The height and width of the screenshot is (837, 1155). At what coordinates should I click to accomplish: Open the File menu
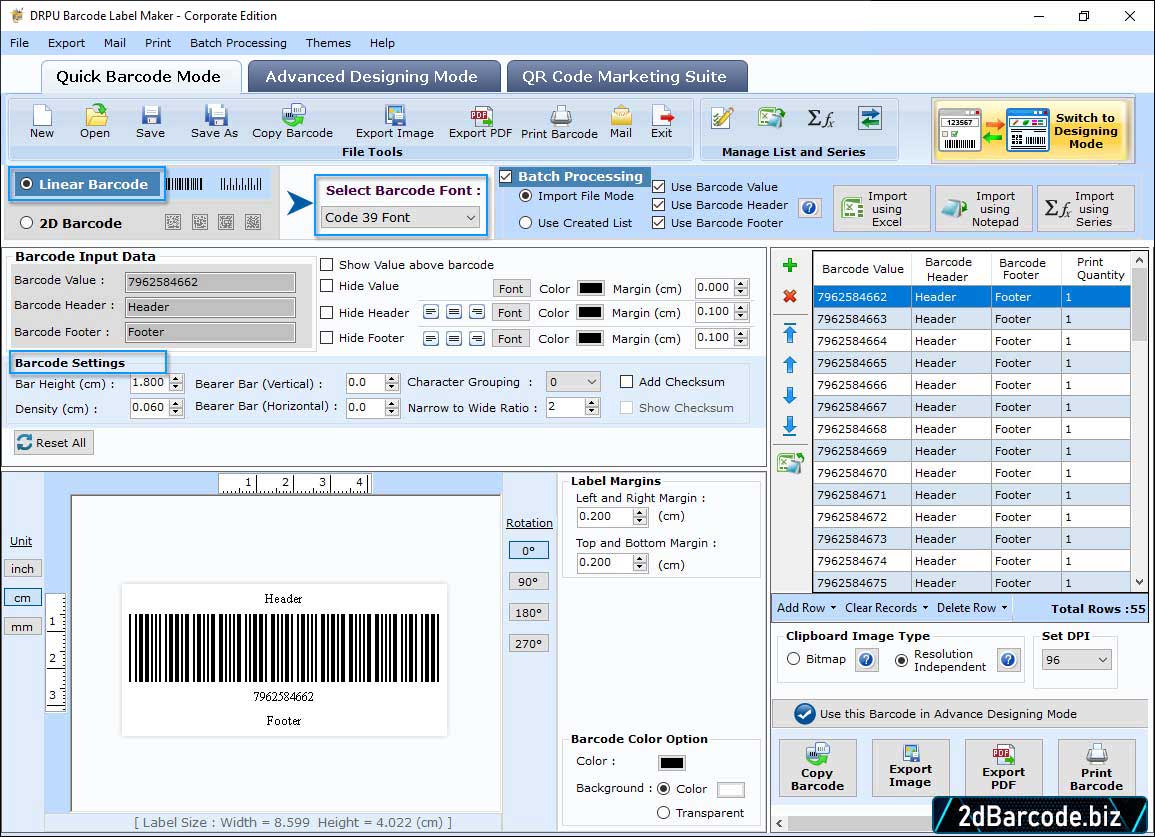point(19,43)
